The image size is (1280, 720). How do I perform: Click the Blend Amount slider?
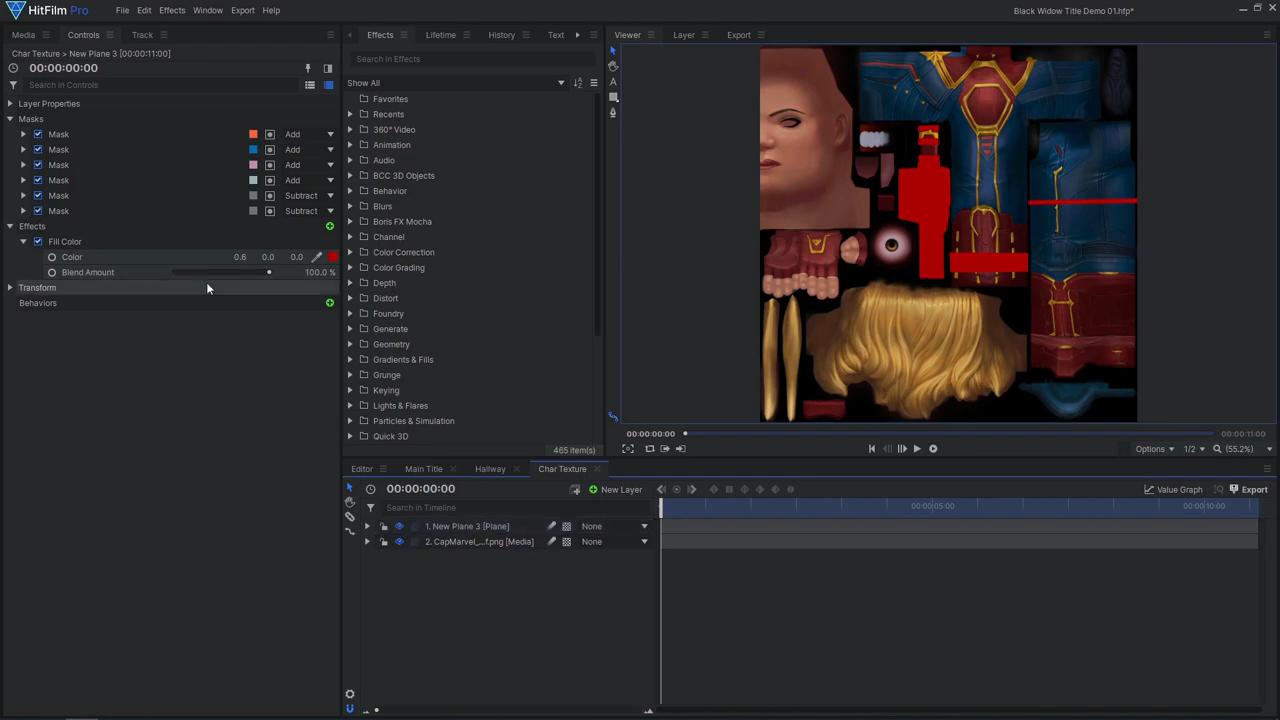pos(221,272)
